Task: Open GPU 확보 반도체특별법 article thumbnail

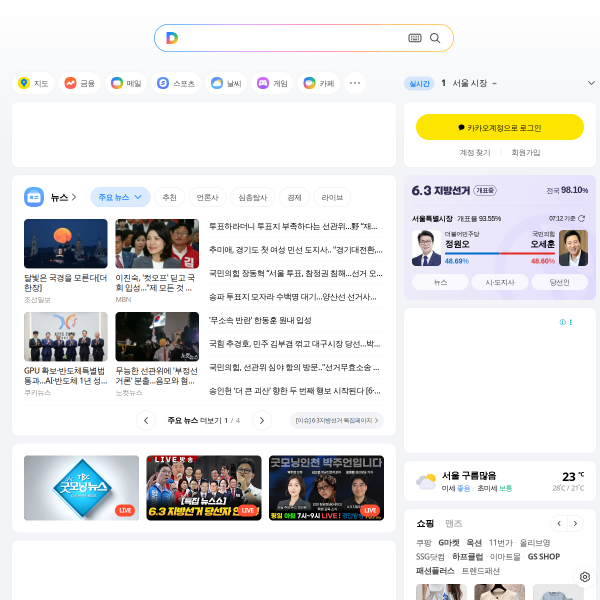Action: tap(66, 336)
